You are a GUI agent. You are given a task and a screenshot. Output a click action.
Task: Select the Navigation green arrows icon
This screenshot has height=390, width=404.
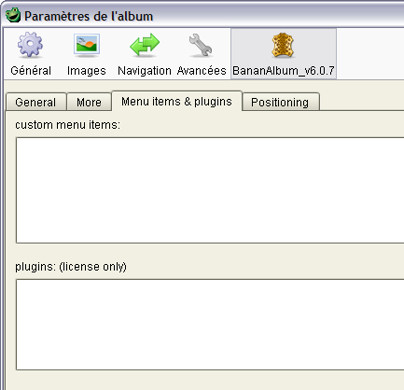click(144, 45)
